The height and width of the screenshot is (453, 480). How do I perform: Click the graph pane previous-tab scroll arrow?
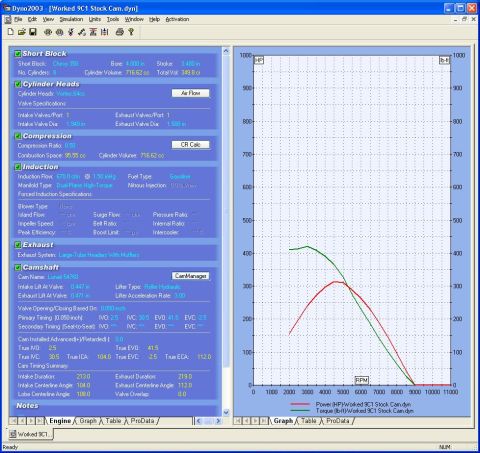(247, 421)
